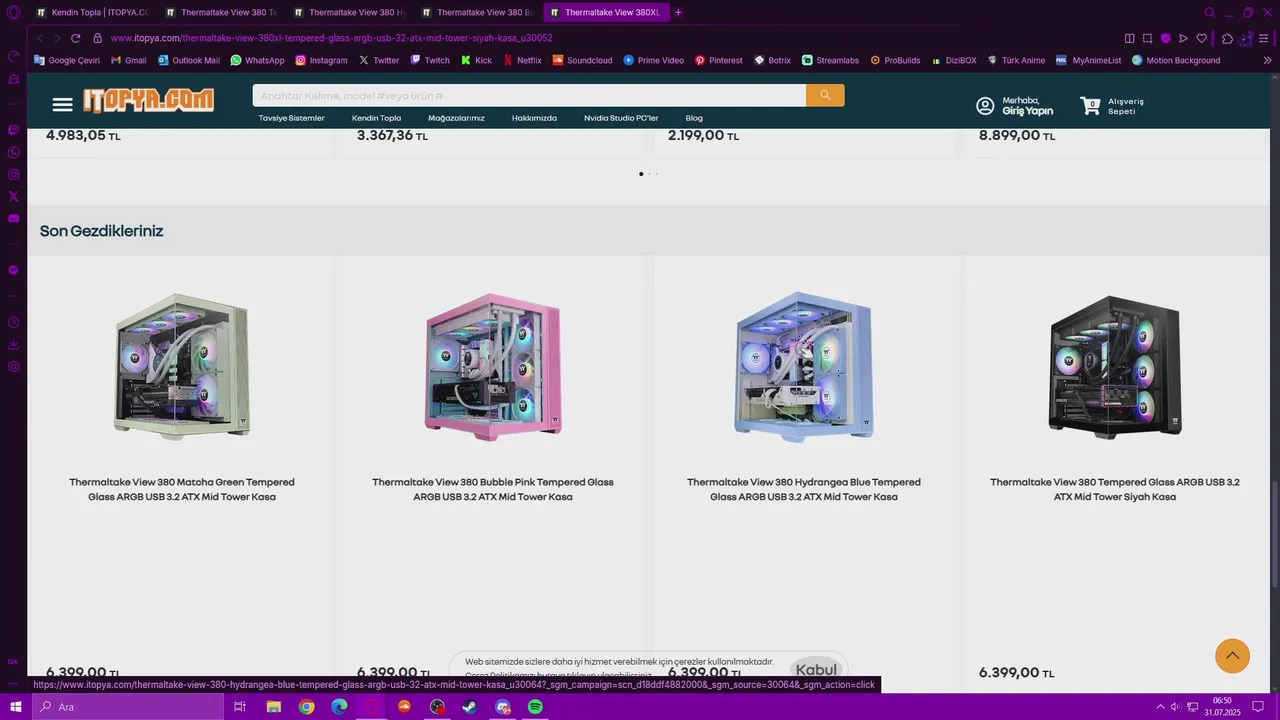Viewport: 1280px width, 720px height.
Task: Click the orange search magnifier button
Action: pyautogui.click(x=825, y=95)
